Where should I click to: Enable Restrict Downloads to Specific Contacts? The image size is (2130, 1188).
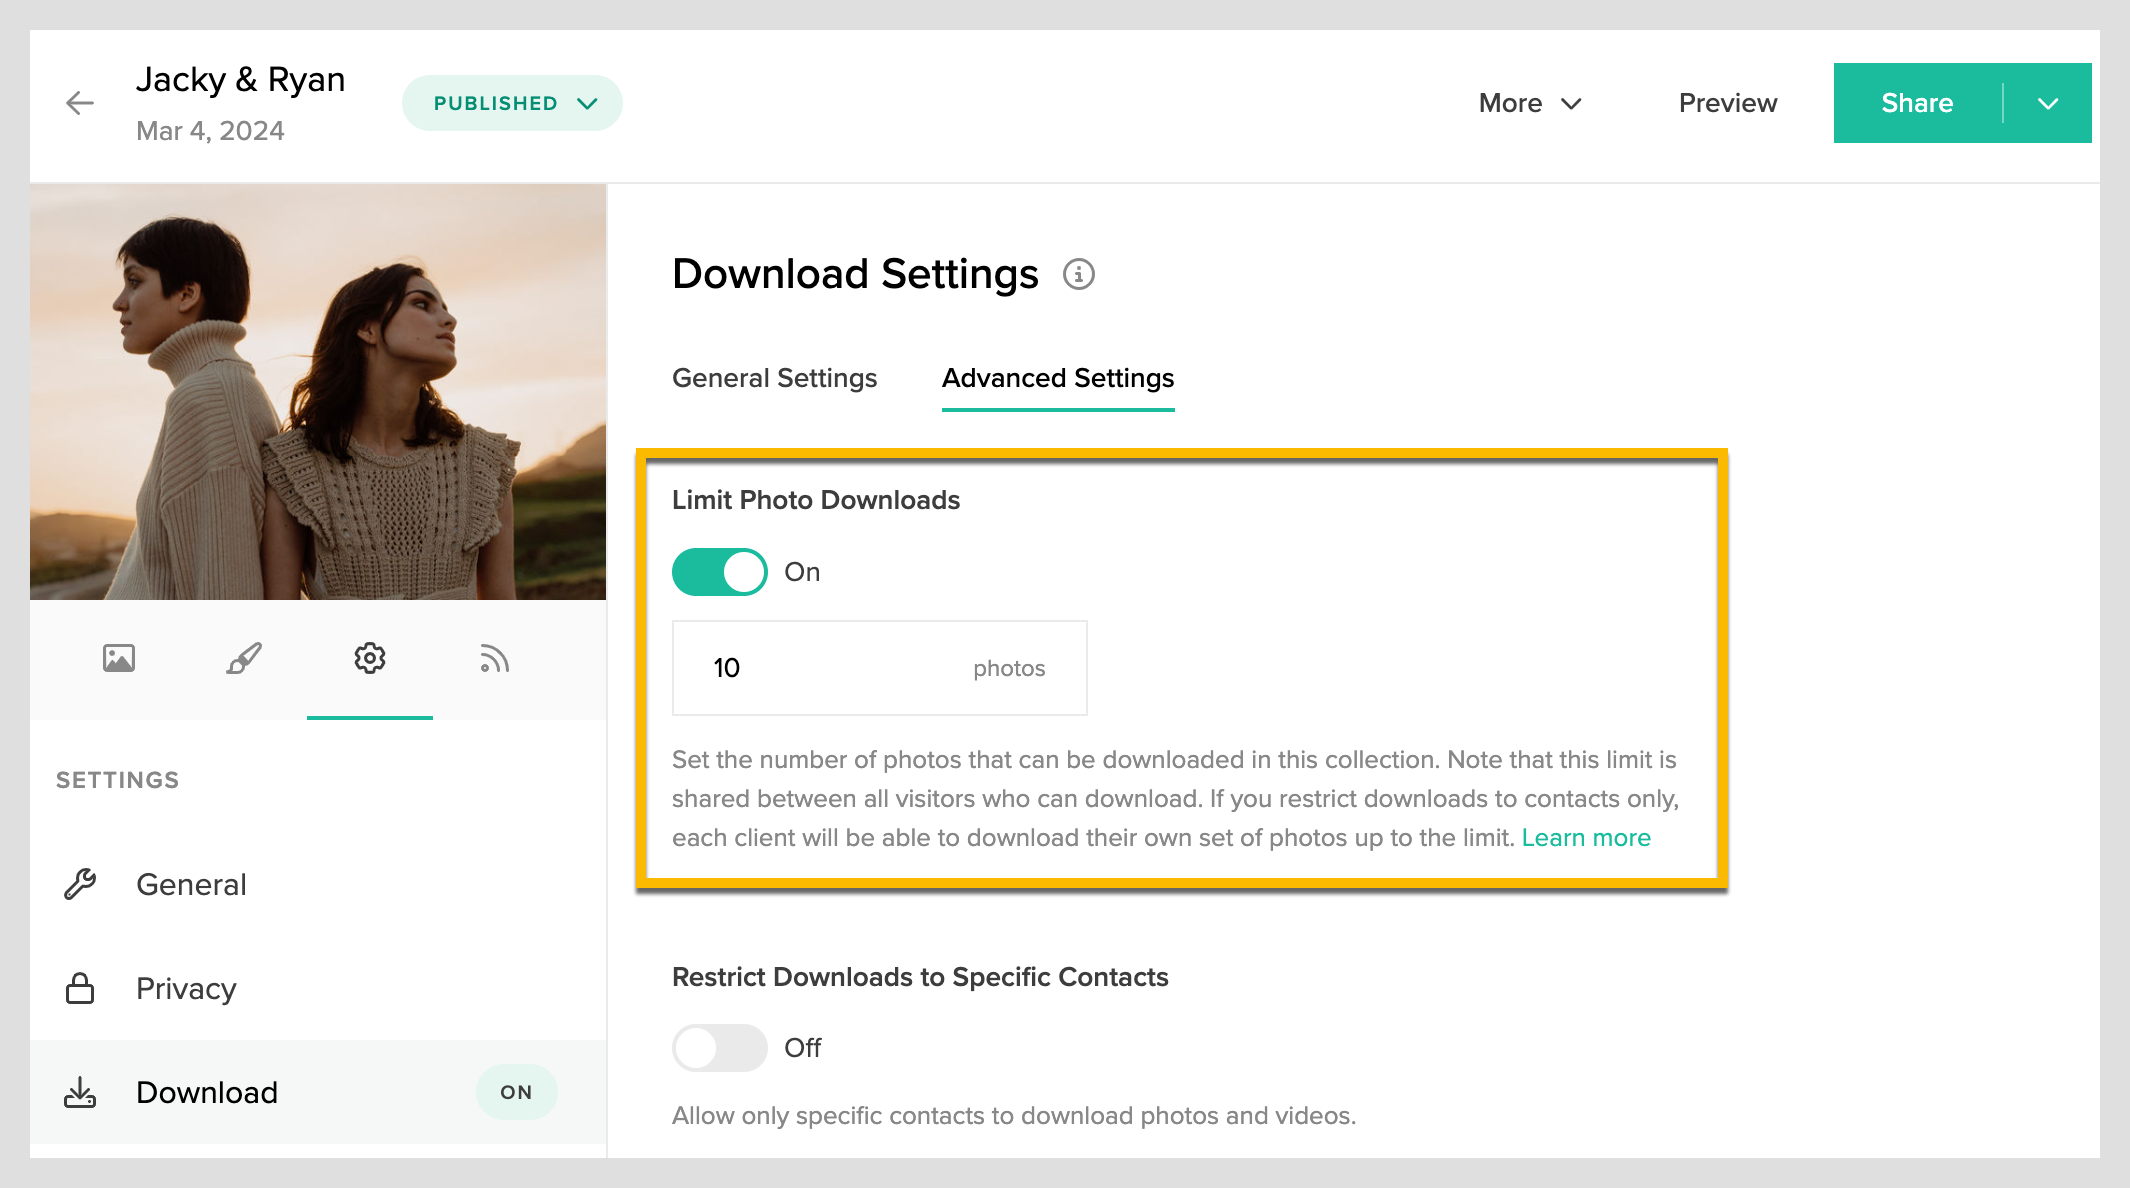click(x=719, y=1047)
